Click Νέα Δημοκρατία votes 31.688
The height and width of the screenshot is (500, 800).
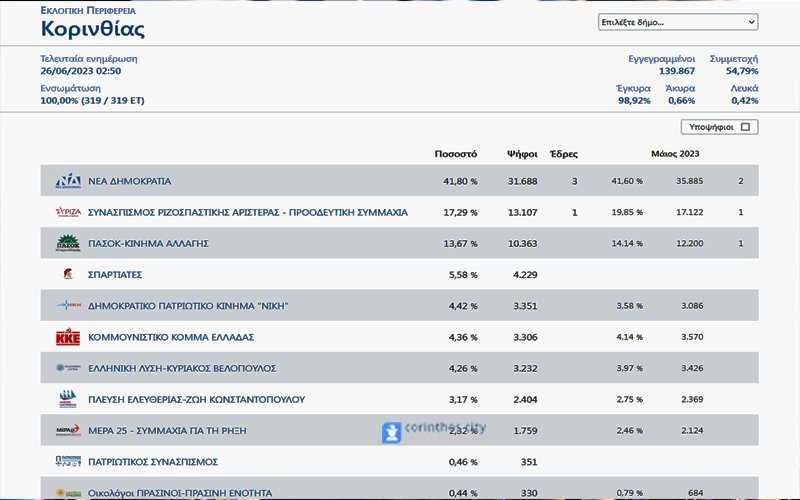coord(522,181)
